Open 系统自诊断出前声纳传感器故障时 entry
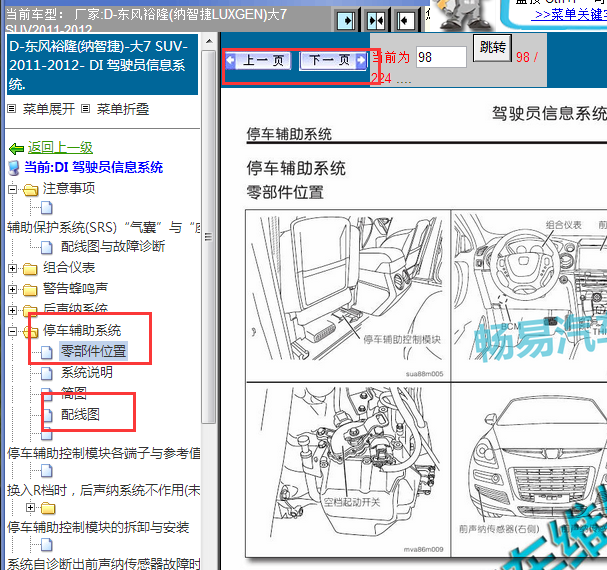 click(x=104, y=563)
